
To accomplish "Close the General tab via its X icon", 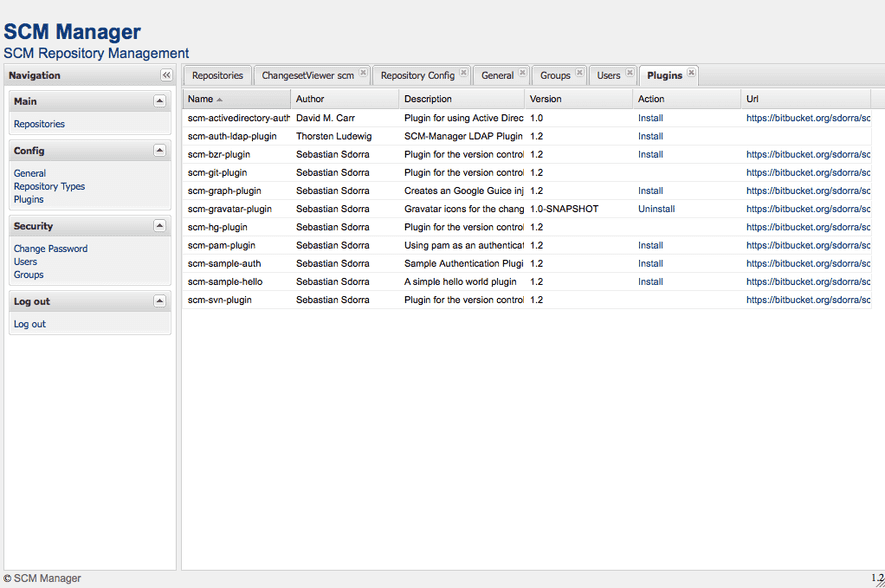I will pos(521,71).
